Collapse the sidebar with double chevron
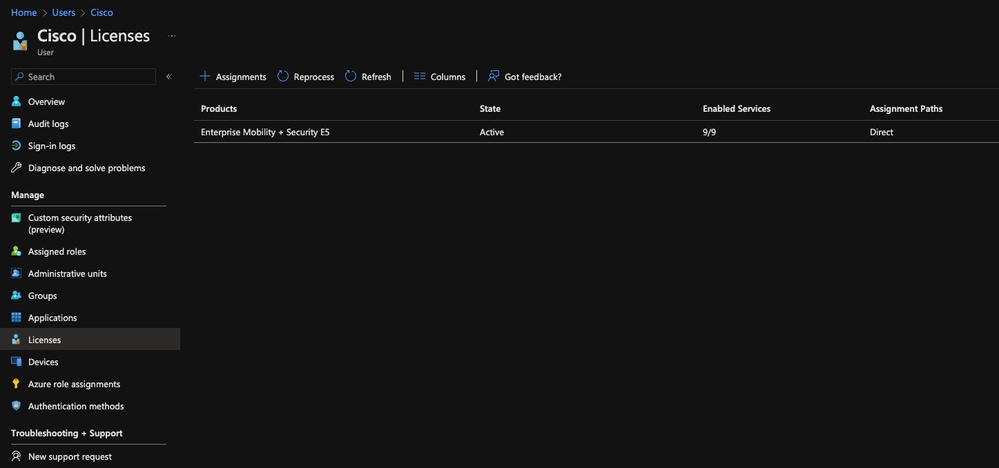 point(169,77)
